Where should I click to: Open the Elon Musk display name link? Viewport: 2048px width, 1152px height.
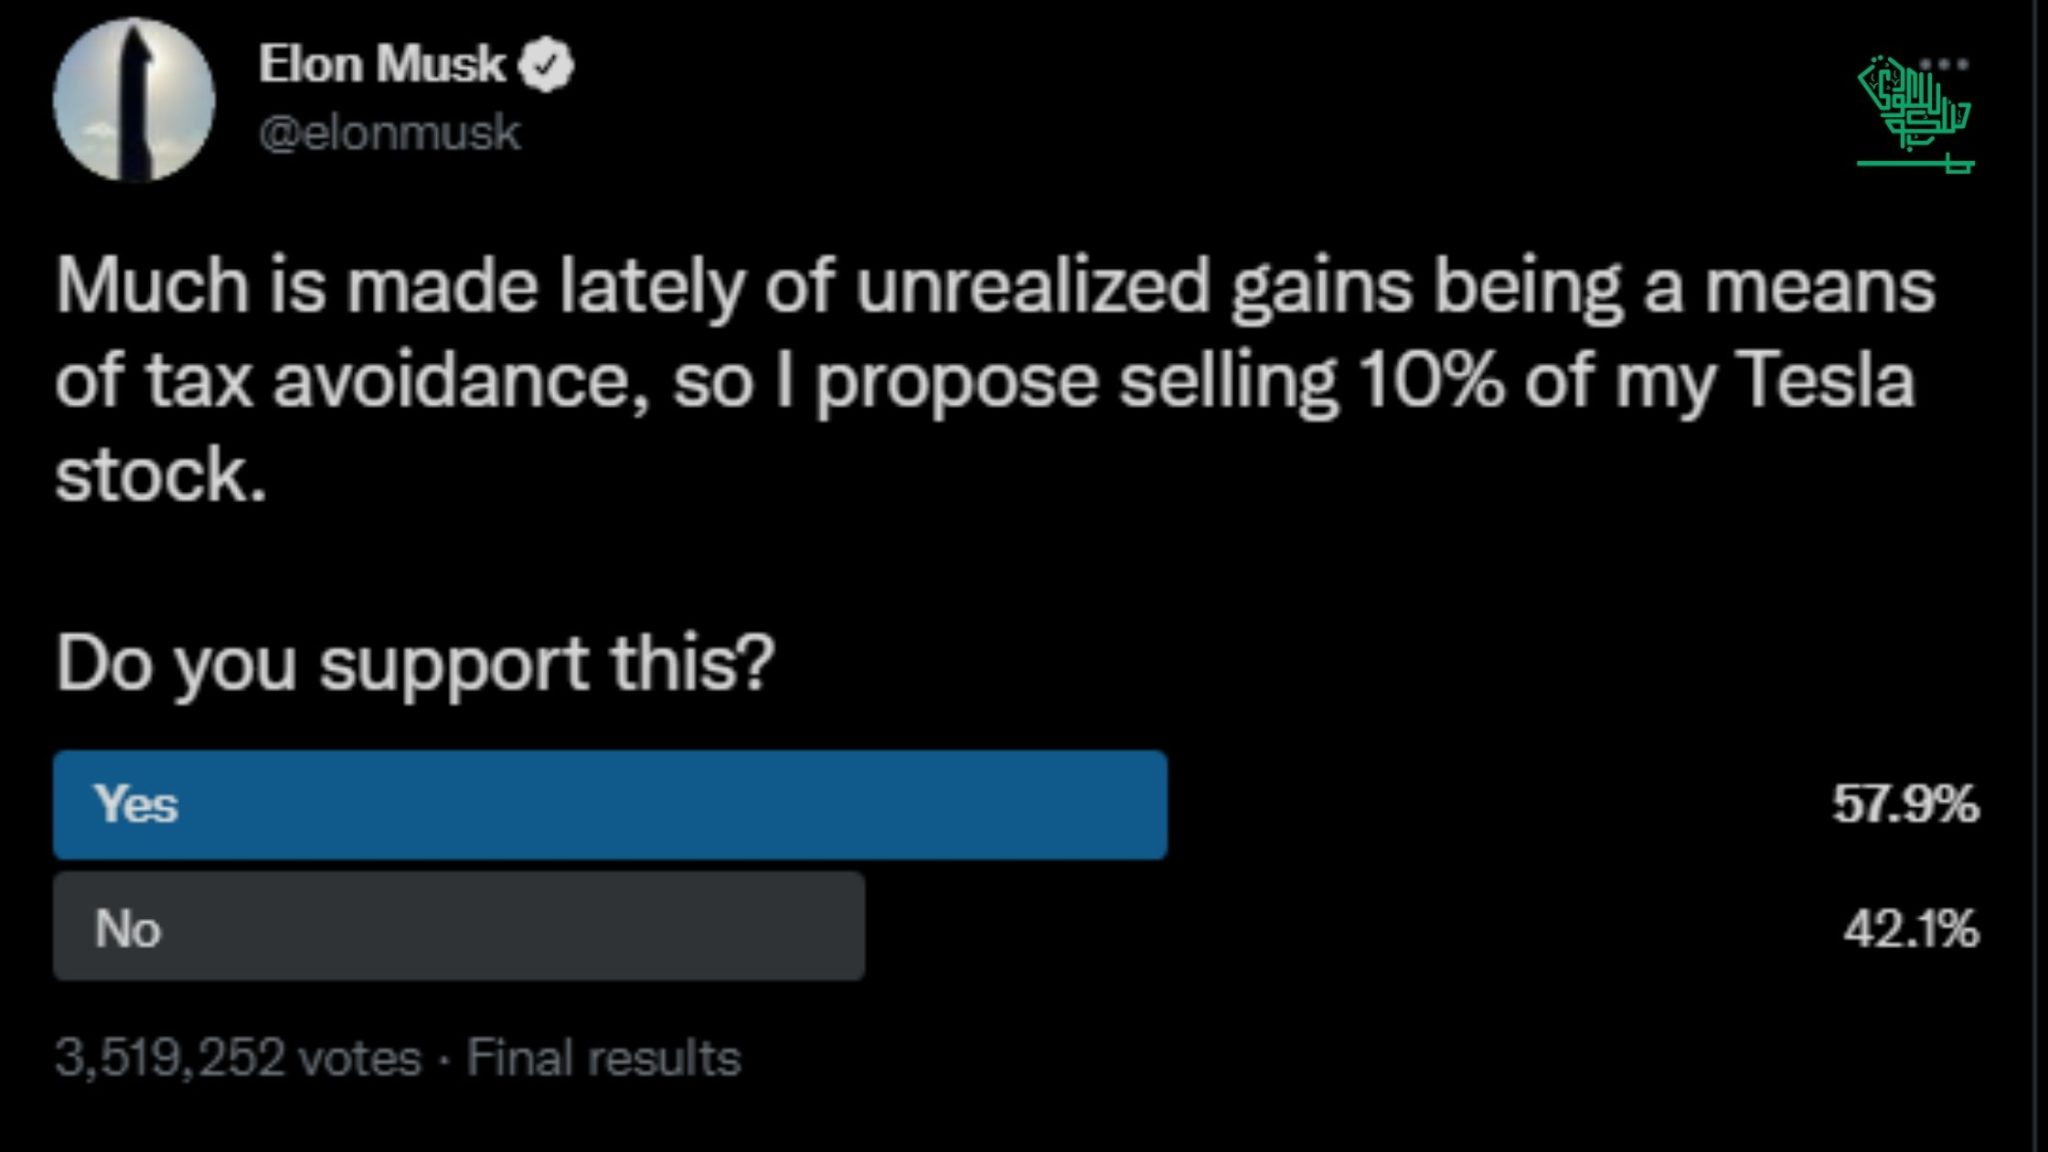[382, 65]
